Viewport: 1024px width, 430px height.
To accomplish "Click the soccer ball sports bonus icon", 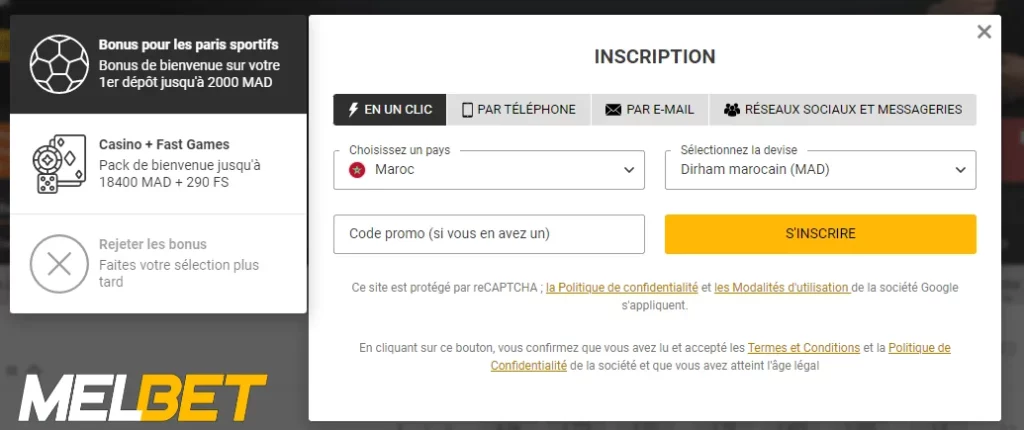I will 60,64.
